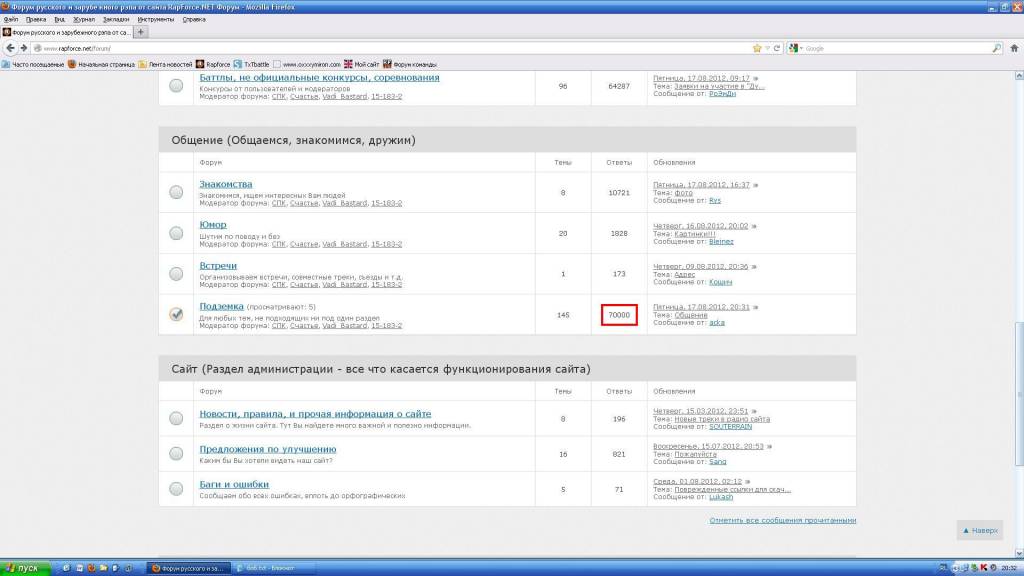Open a new tab with the plus button
This screenshot has height=576, width=1024.
click(140, 32)
